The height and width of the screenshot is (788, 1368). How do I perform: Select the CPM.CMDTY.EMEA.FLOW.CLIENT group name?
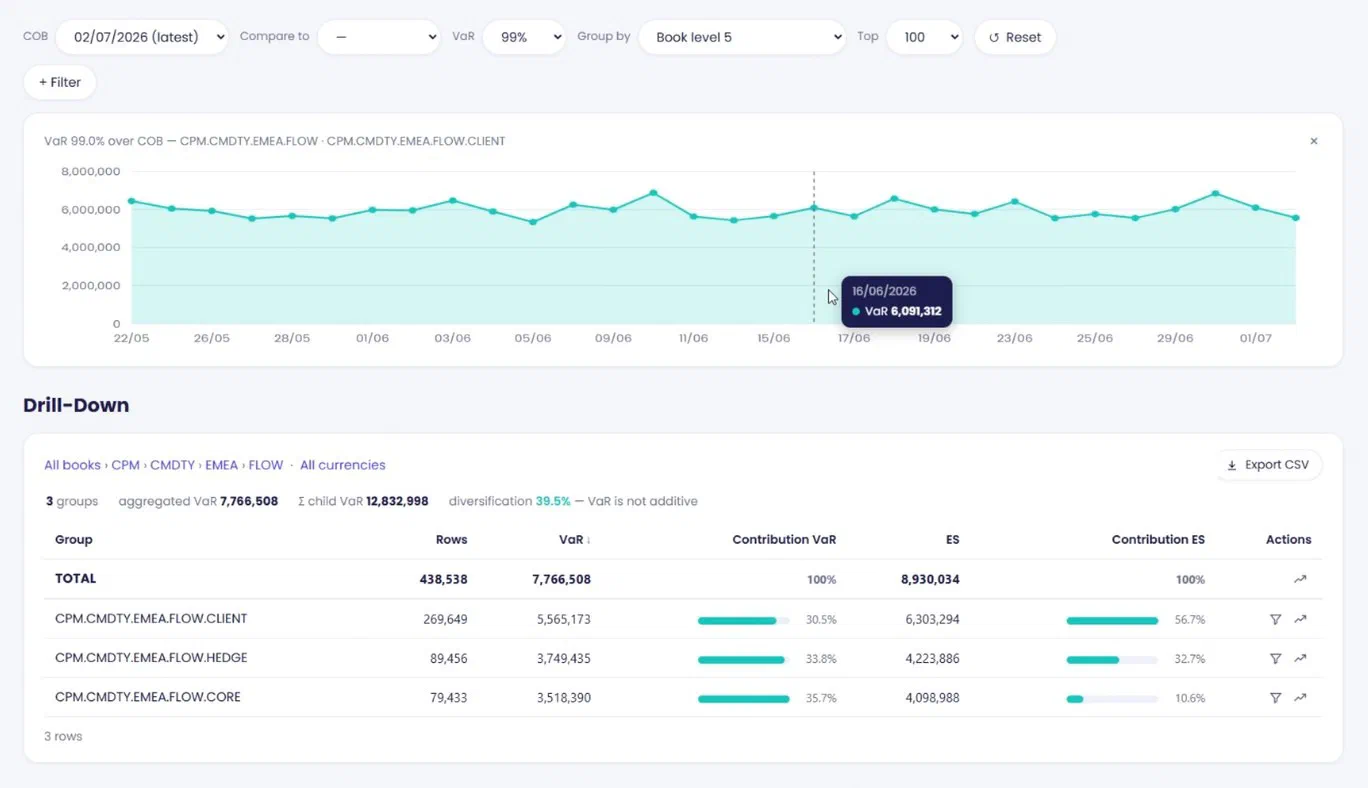151,618
